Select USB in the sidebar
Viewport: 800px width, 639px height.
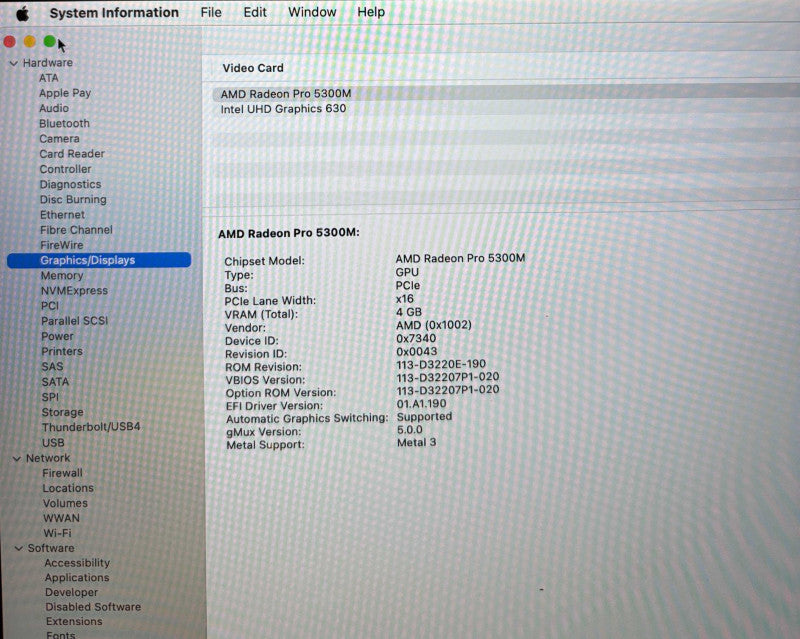(x=53, y=443)
